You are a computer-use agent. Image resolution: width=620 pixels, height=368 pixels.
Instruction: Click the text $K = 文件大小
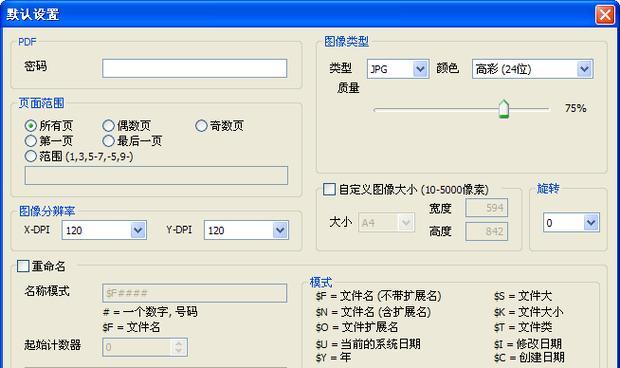pyautogui.click(x=528, y=312)
